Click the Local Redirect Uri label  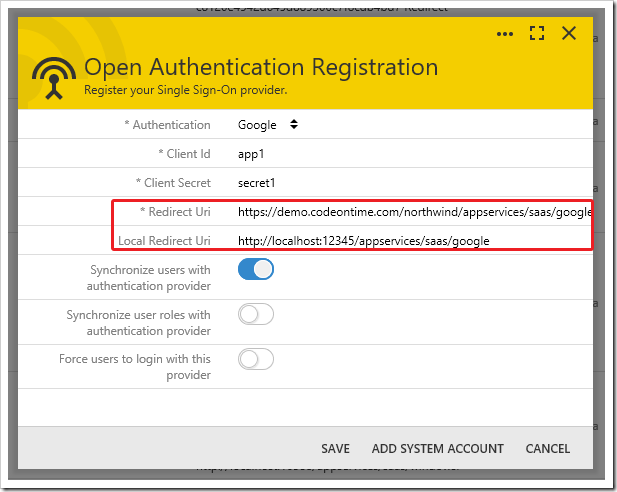pos(164,241)
